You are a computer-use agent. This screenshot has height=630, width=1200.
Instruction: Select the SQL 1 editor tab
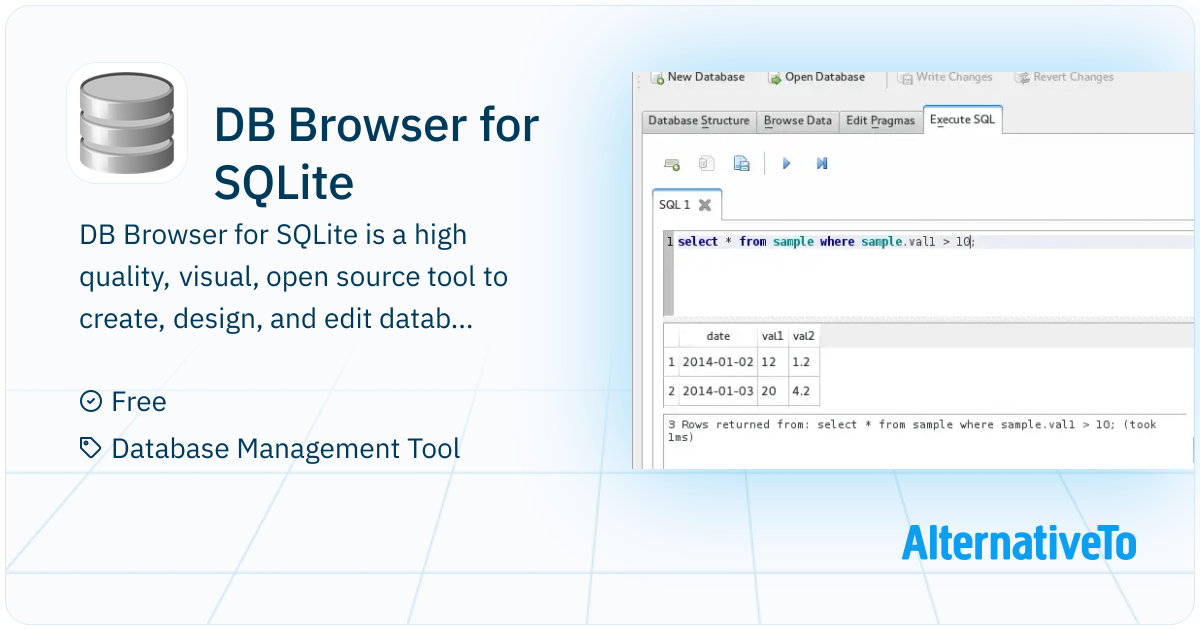(686, 205)
